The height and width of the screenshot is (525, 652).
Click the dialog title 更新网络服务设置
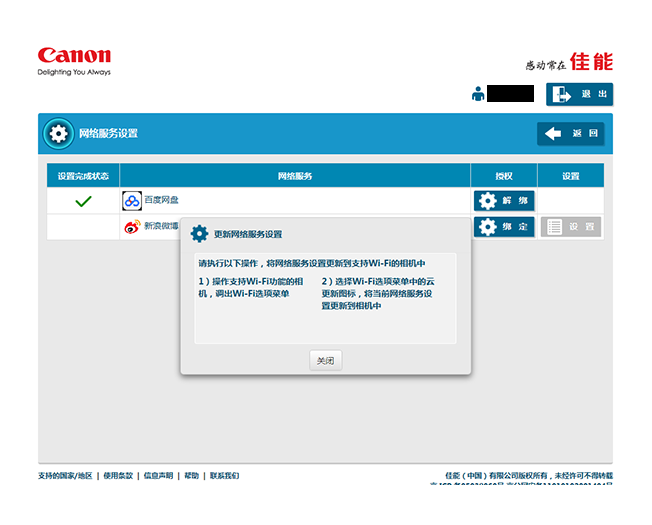click(248, 234)
